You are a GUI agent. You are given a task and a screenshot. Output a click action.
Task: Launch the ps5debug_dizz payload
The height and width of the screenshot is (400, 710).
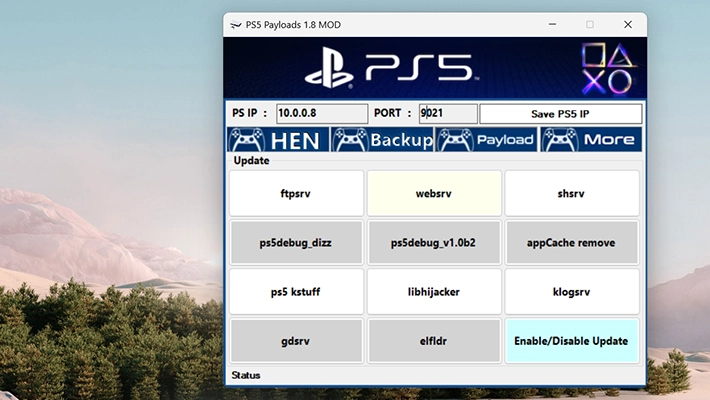pos(296,242)
